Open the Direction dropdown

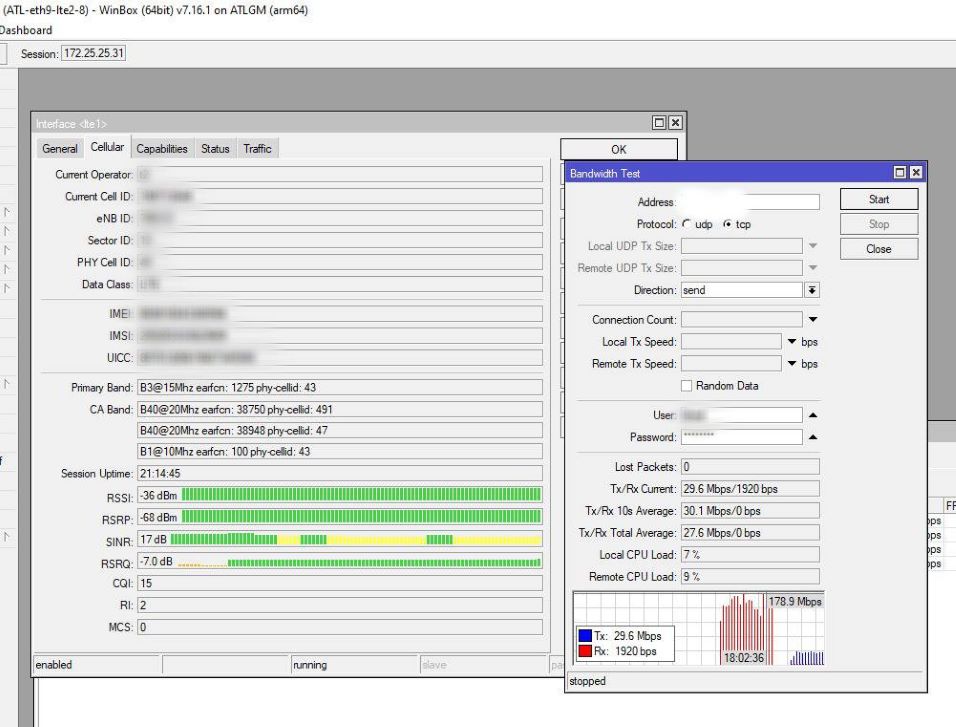click(x=812, y=290)
